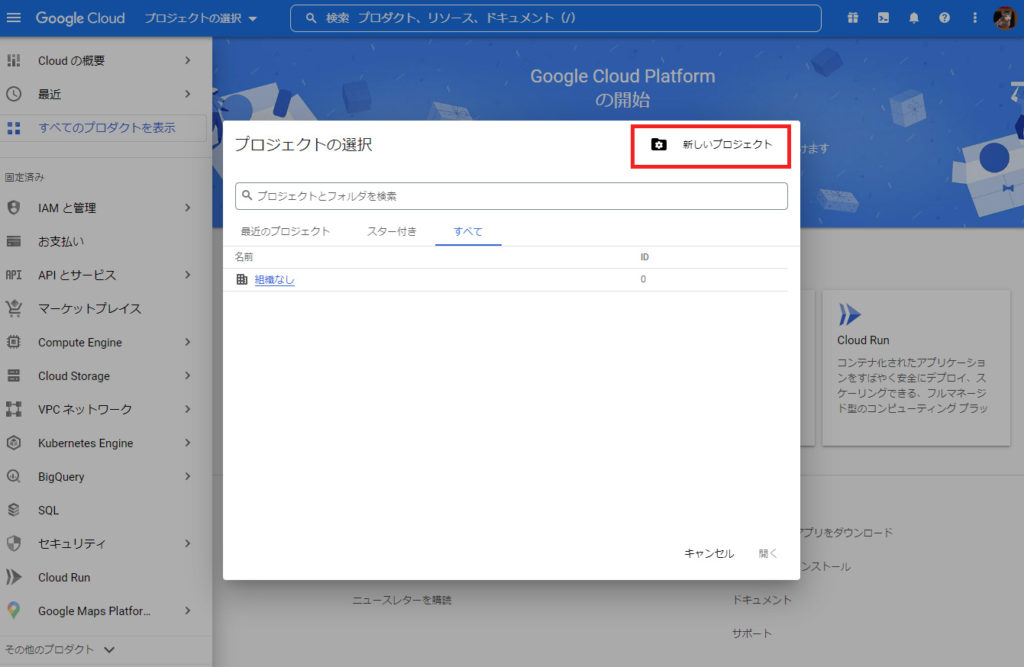Screen dimensions: 1024x667
Task: Click the 名前 column header
Action: 244,257
